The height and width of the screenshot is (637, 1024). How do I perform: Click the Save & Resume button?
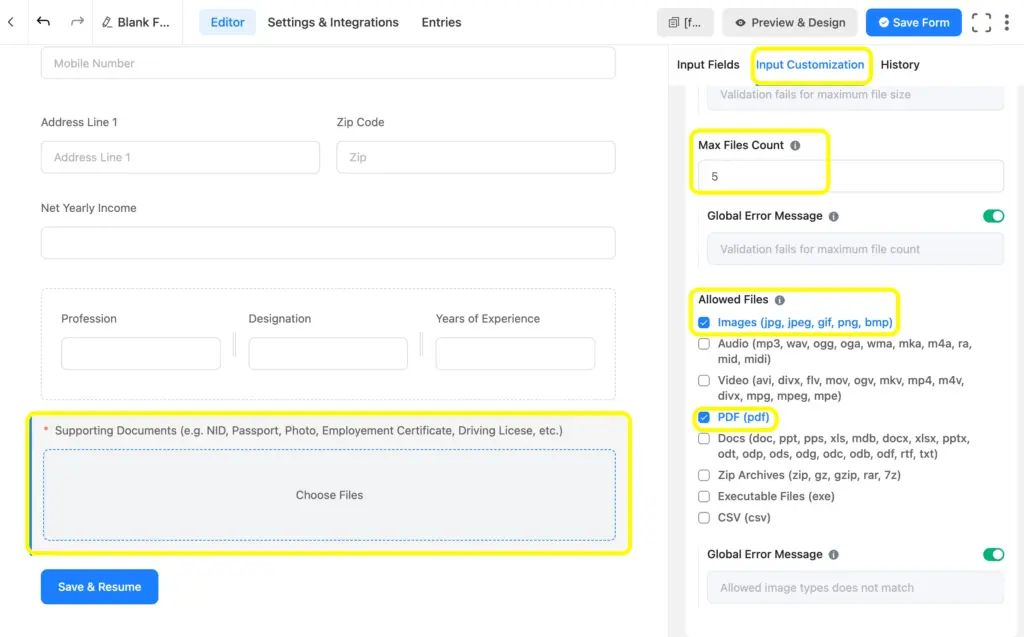coord(99,587)
